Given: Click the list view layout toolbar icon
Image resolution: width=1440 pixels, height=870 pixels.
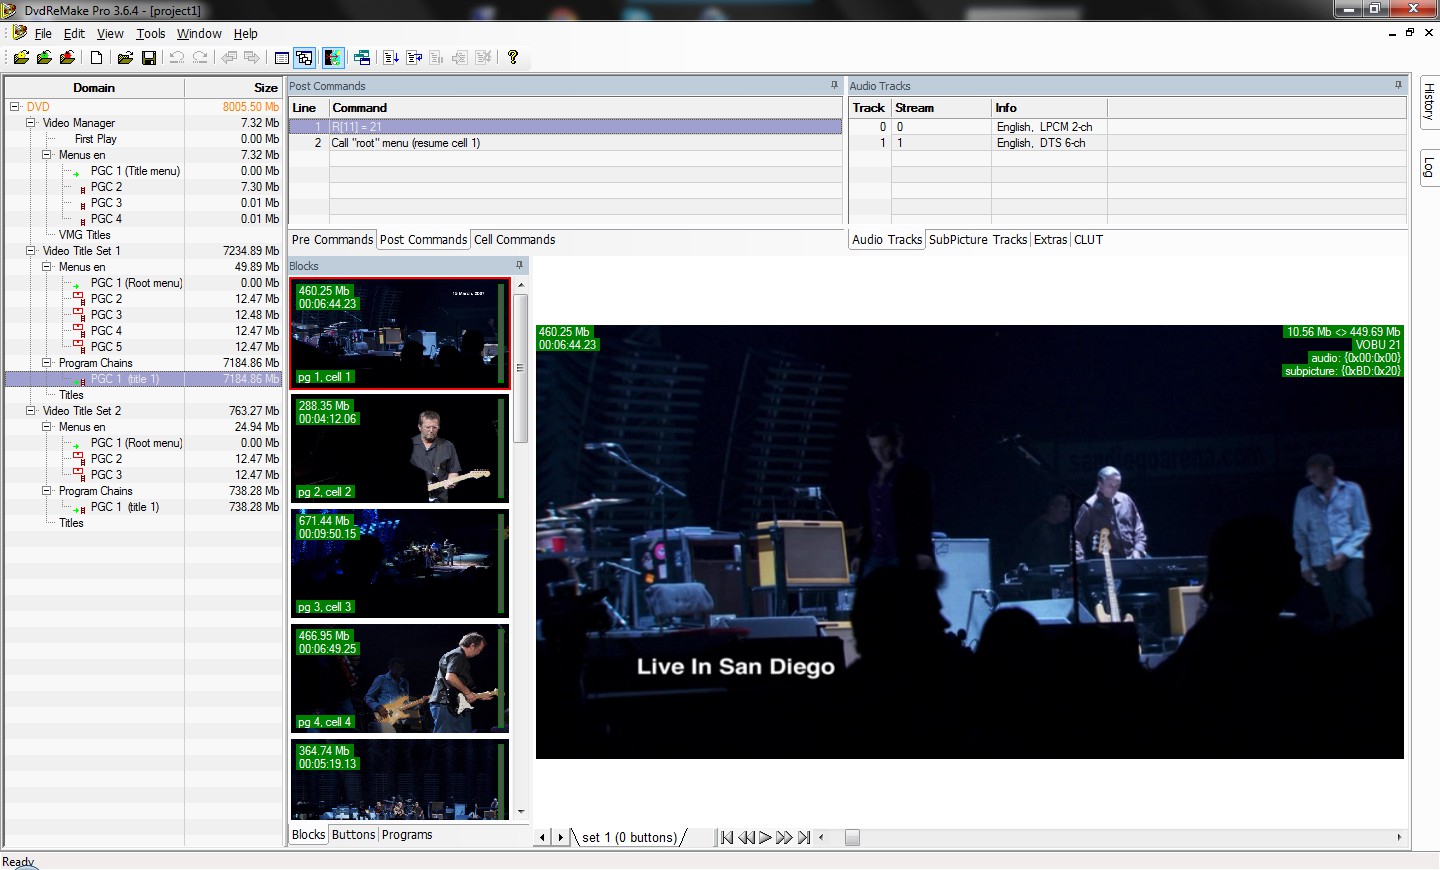Looking at the screenshot, I should (x=281, y=58).
